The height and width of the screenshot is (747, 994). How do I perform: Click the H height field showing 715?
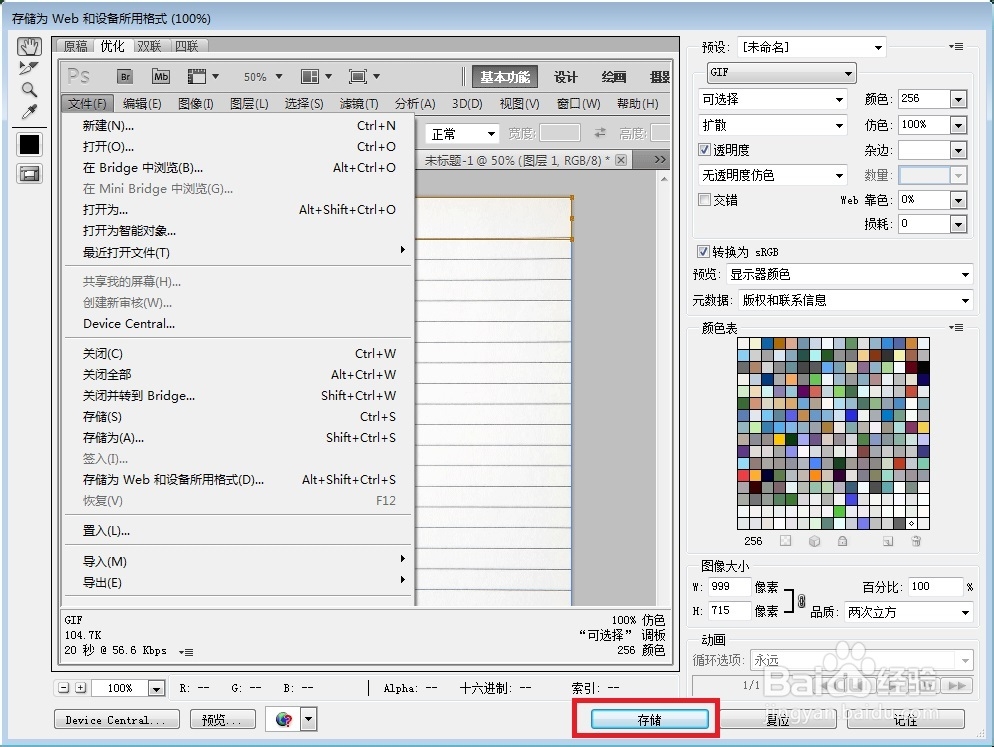pos(729,611)
